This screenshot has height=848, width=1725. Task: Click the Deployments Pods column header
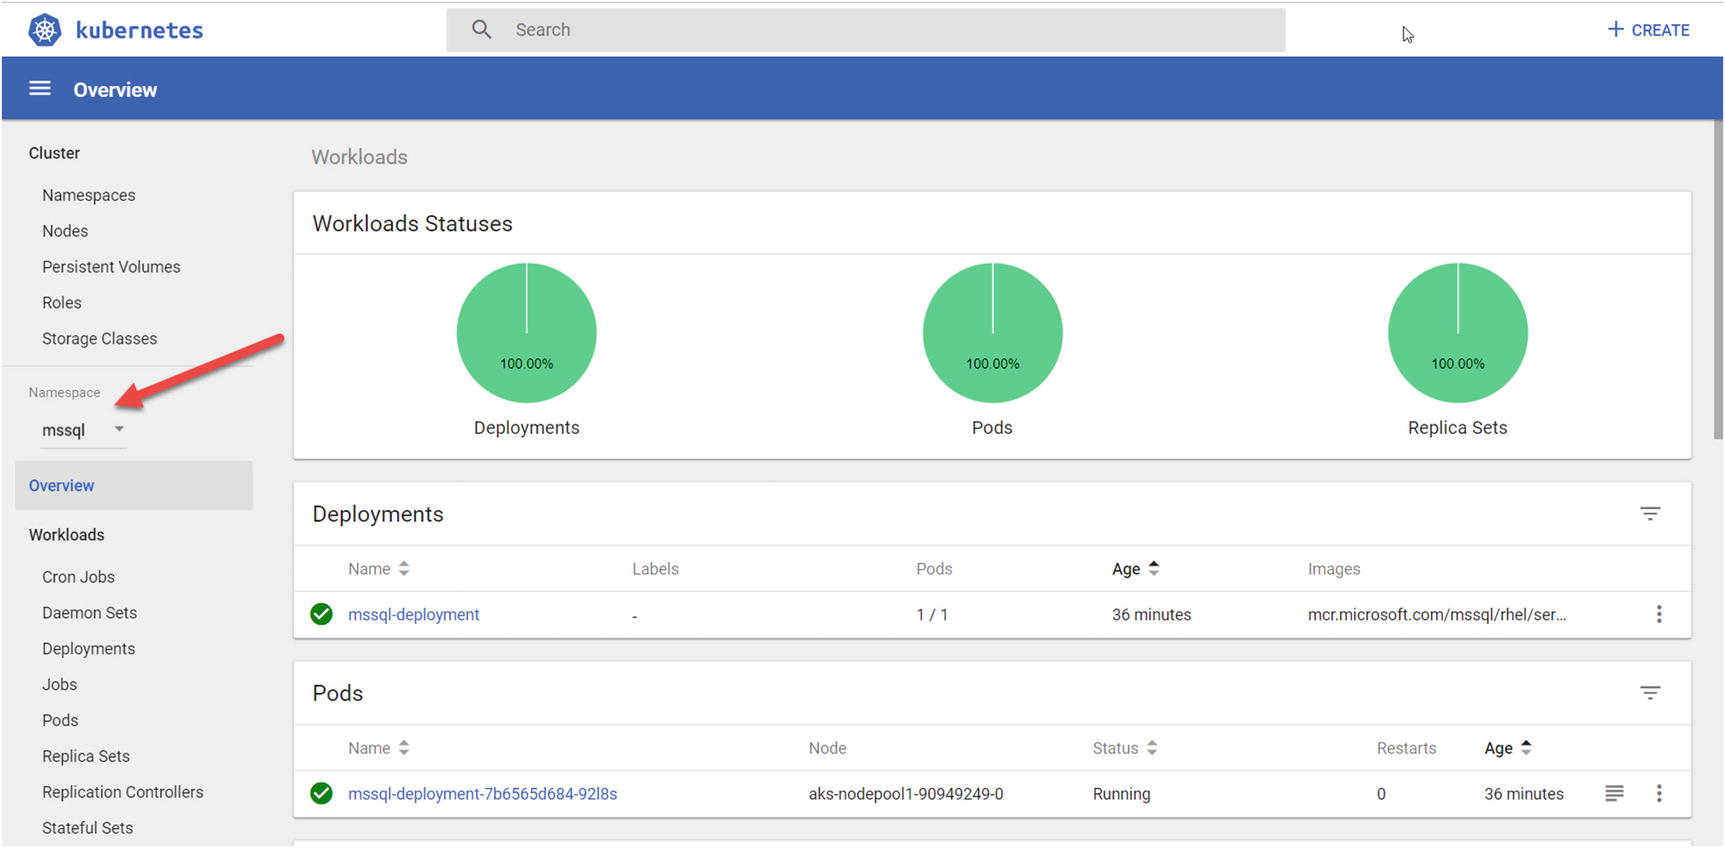(x=934, y=569)
